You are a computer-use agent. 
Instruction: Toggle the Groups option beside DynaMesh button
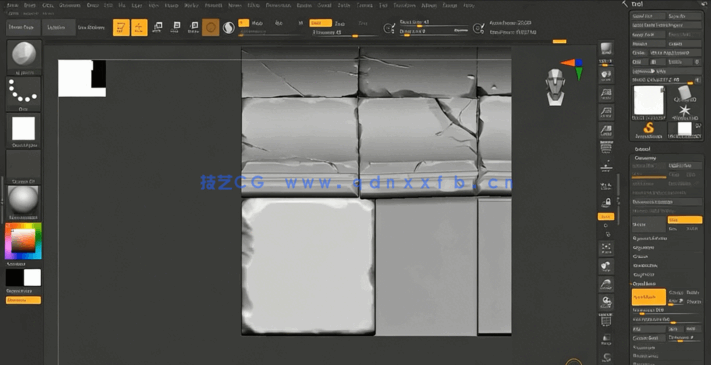(x=676, y=292)
